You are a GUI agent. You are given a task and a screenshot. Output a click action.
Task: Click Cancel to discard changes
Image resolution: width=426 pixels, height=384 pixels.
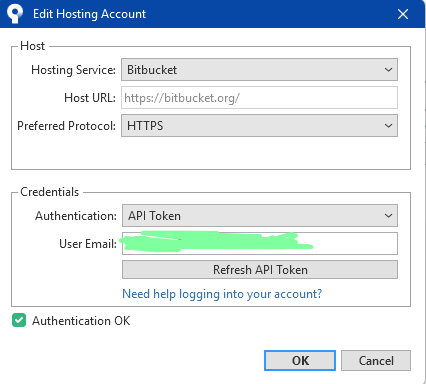tap(376, 360)
